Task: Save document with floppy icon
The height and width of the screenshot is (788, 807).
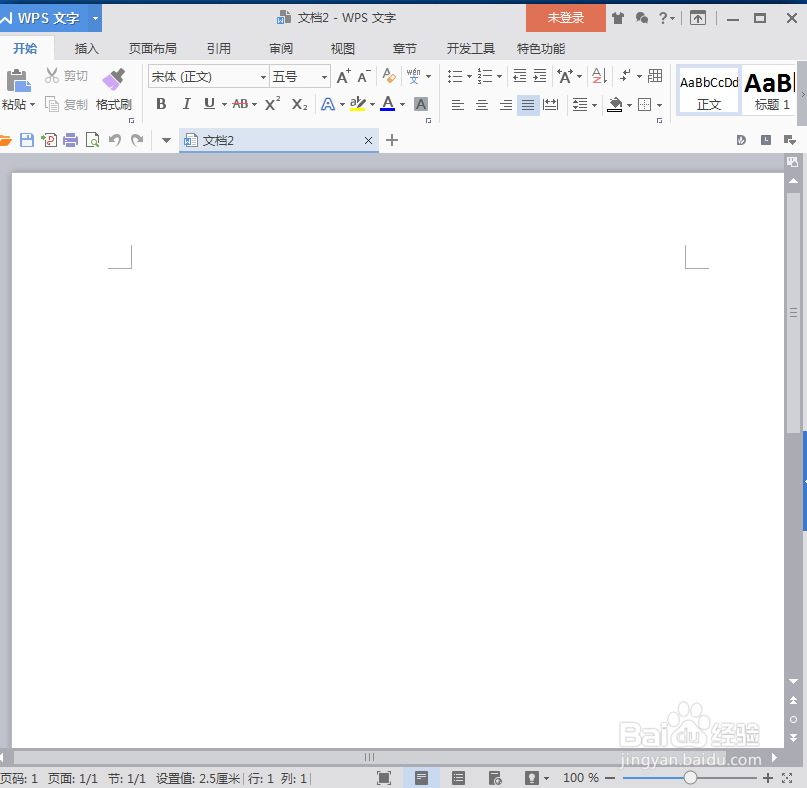Action: [x=27, y=140]
